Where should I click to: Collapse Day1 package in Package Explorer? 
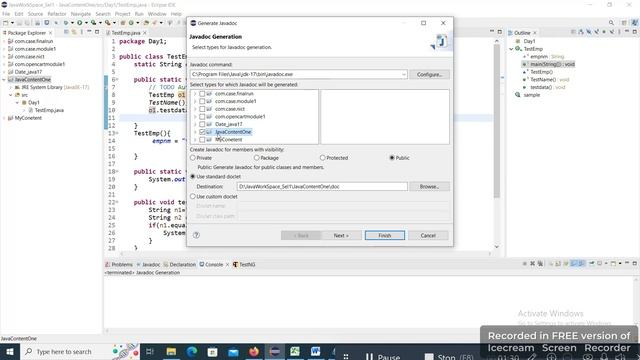[18, 102]
